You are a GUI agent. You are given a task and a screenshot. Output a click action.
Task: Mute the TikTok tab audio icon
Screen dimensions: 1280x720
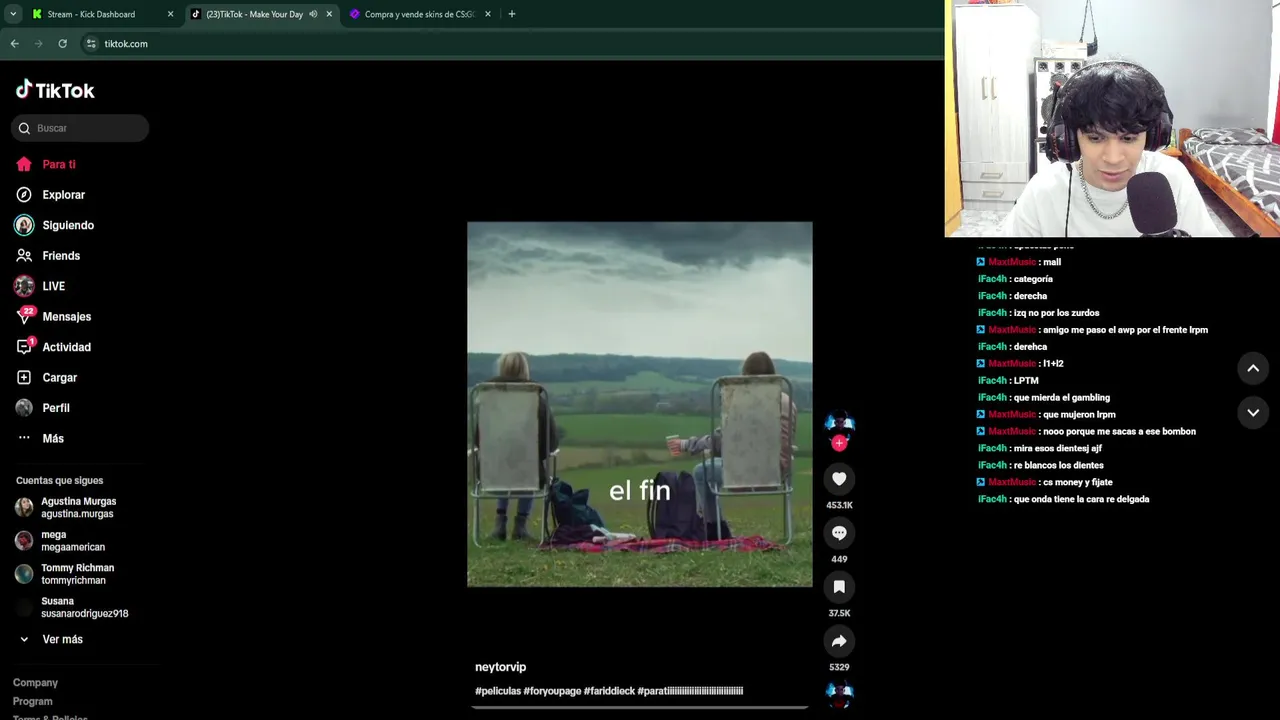pyautogui.click(x=313, y=14)
